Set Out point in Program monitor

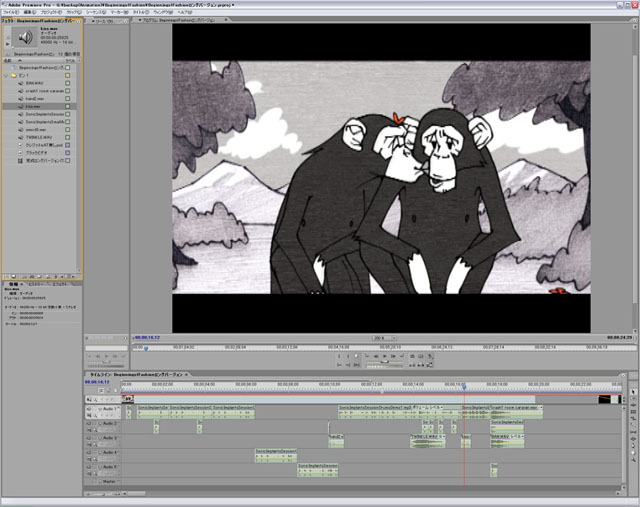(348, 356)
